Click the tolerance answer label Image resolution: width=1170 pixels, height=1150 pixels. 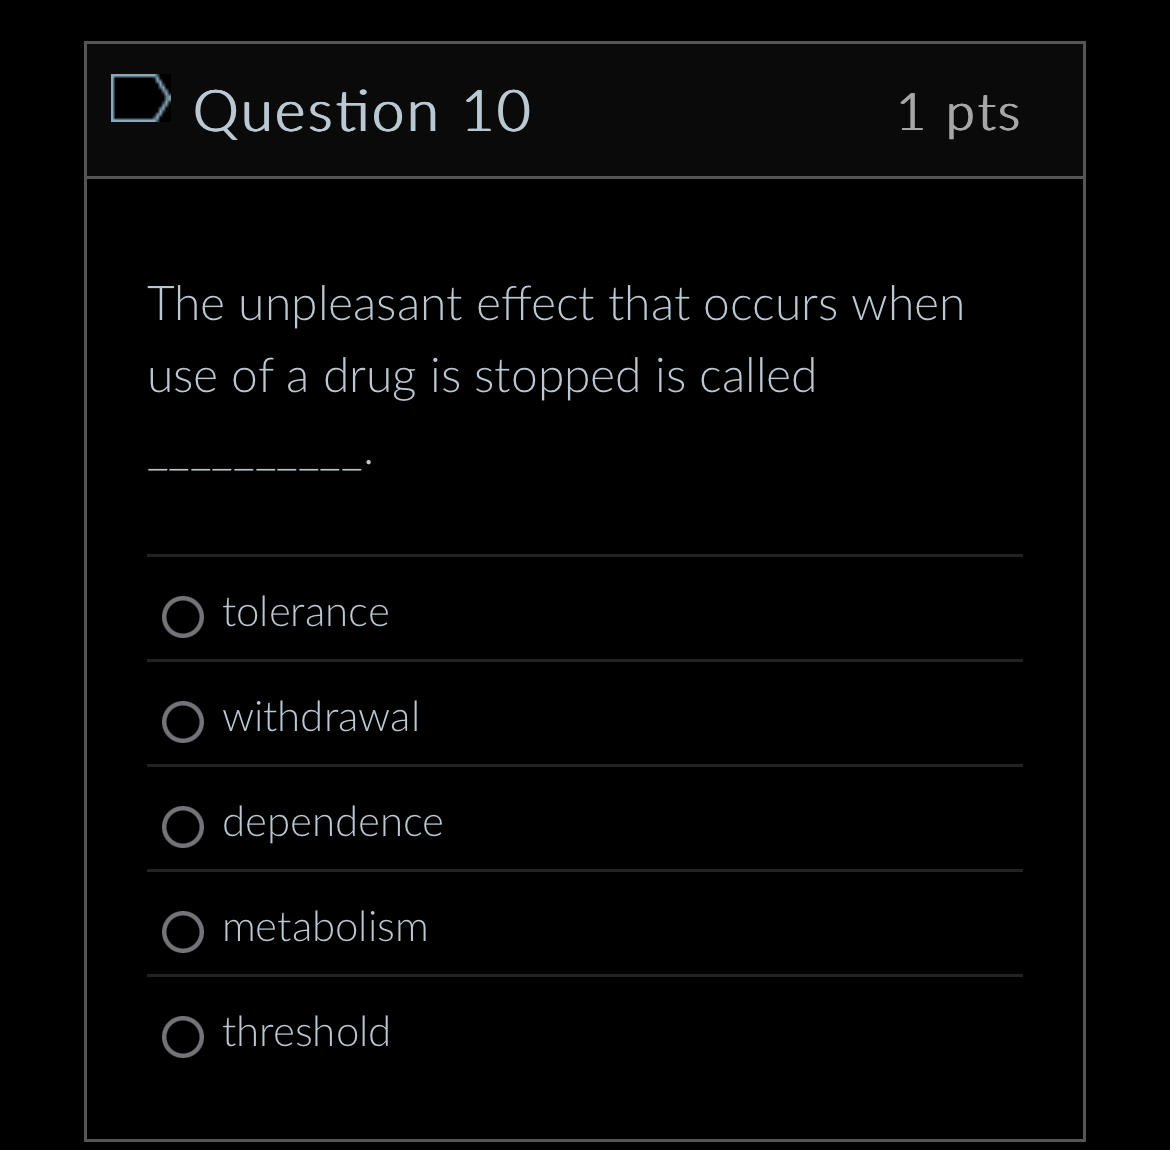pos(305,613)
